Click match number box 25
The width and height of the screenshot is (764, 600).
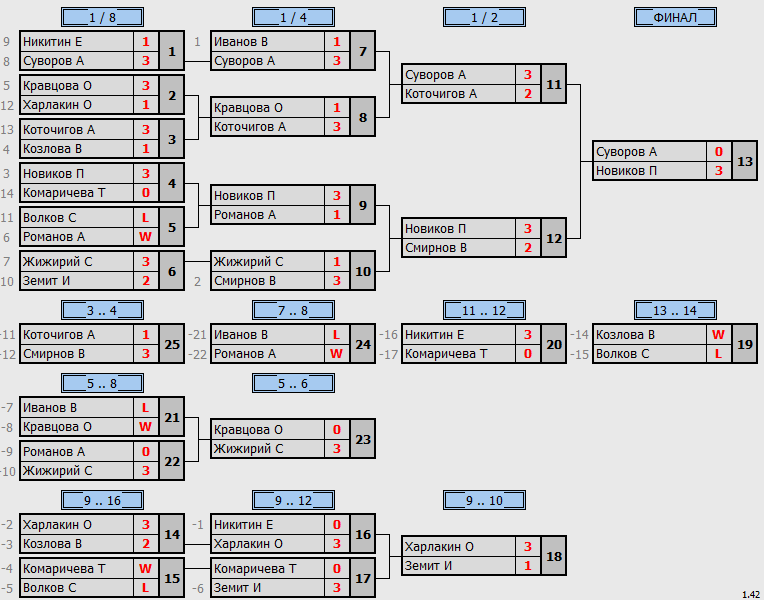pyautogui.click(x=172, y=344)
